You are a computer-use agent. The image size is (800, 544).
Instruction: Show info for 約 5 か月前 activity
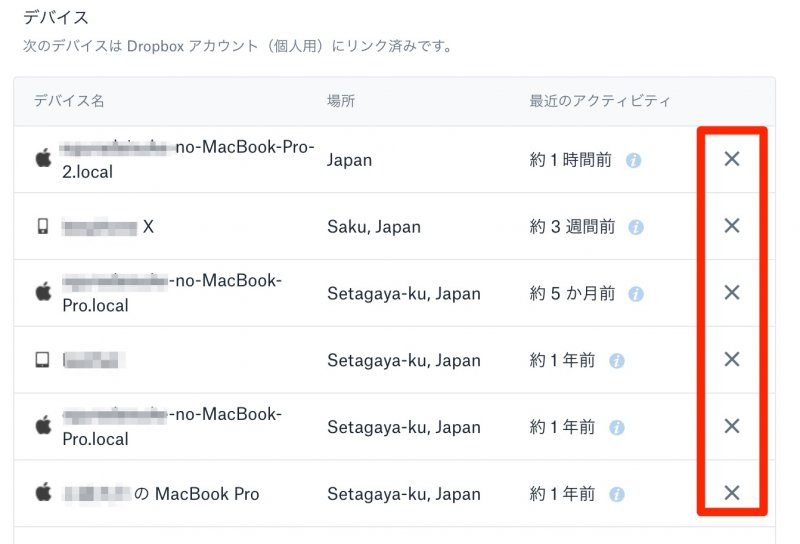click(x=635, y=294)
